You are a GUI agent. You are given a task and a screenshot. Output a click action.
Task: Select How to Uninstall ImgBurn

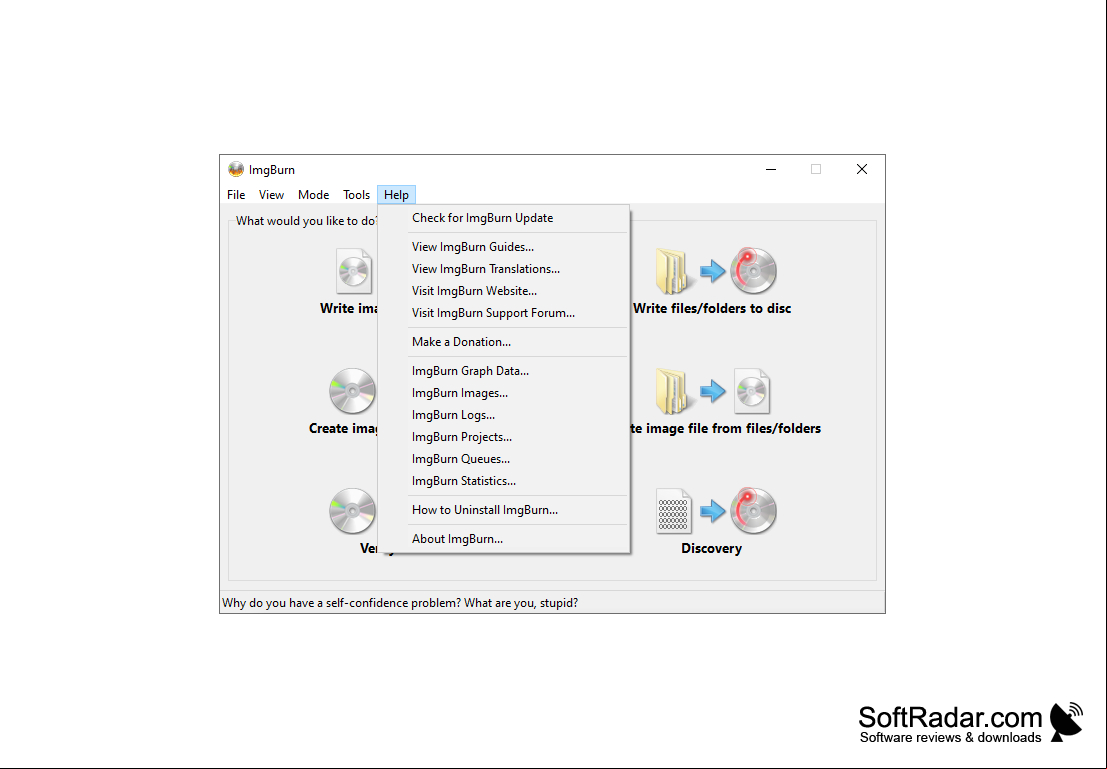pos(503,510)
